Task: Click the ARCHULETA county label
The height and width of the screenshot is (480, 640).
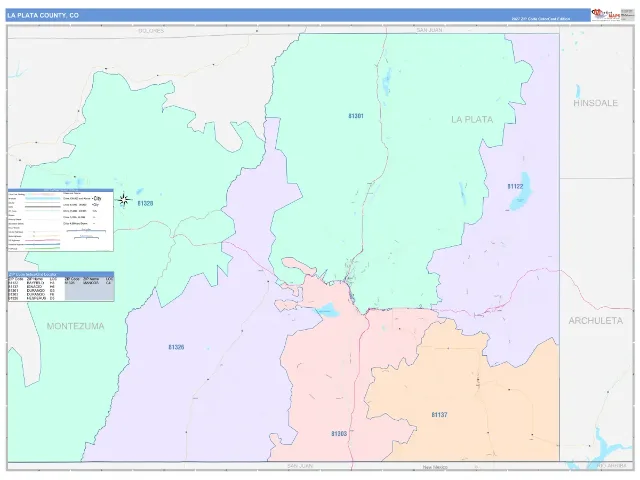Action: tap(596, 321)
